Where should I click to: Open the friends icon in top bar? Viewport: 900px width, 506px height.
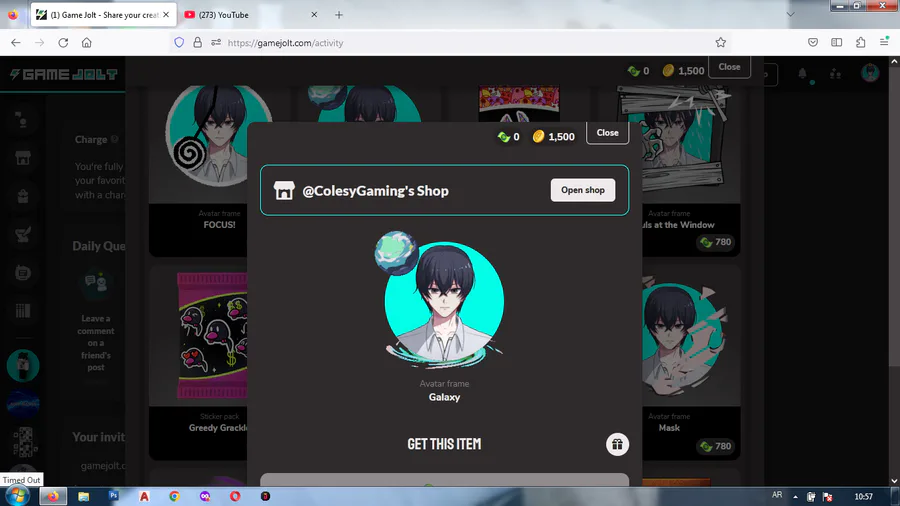coord(835,73)
